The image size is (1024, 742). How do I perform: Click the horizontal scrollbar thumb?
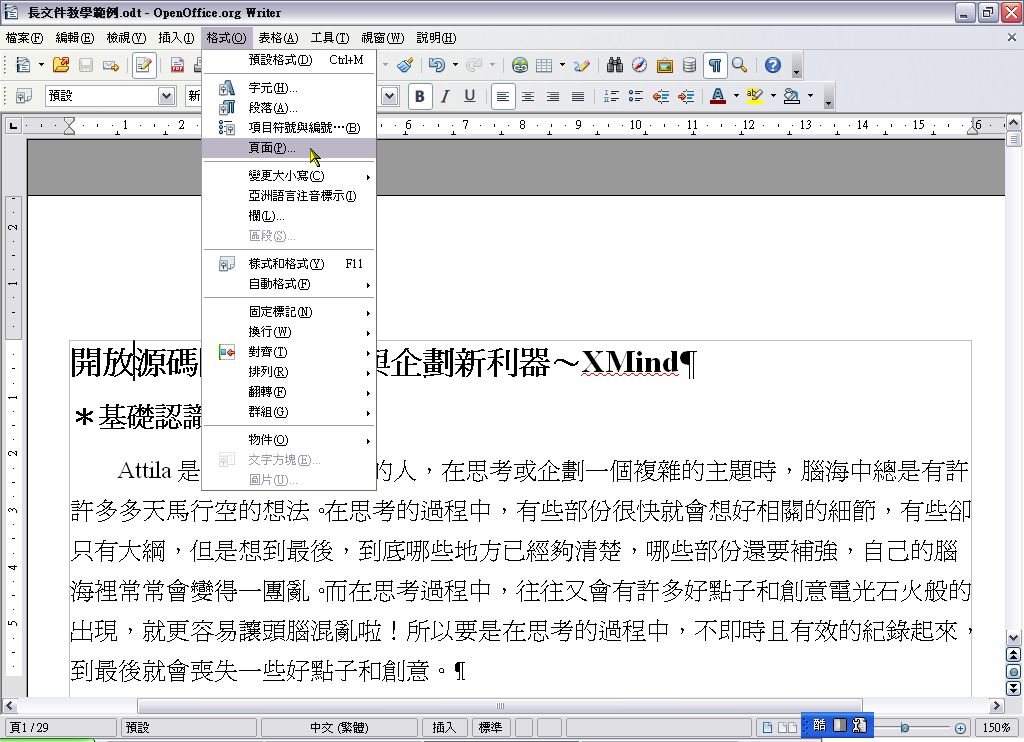(500, 705)
